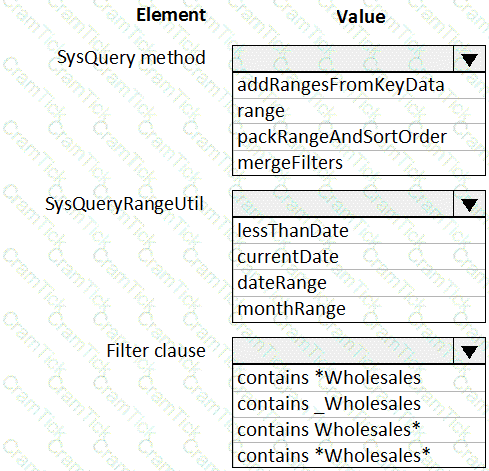Screen dimensions: 489x471
Task: Click the Filter clause selection field
Action: [343, 351]
